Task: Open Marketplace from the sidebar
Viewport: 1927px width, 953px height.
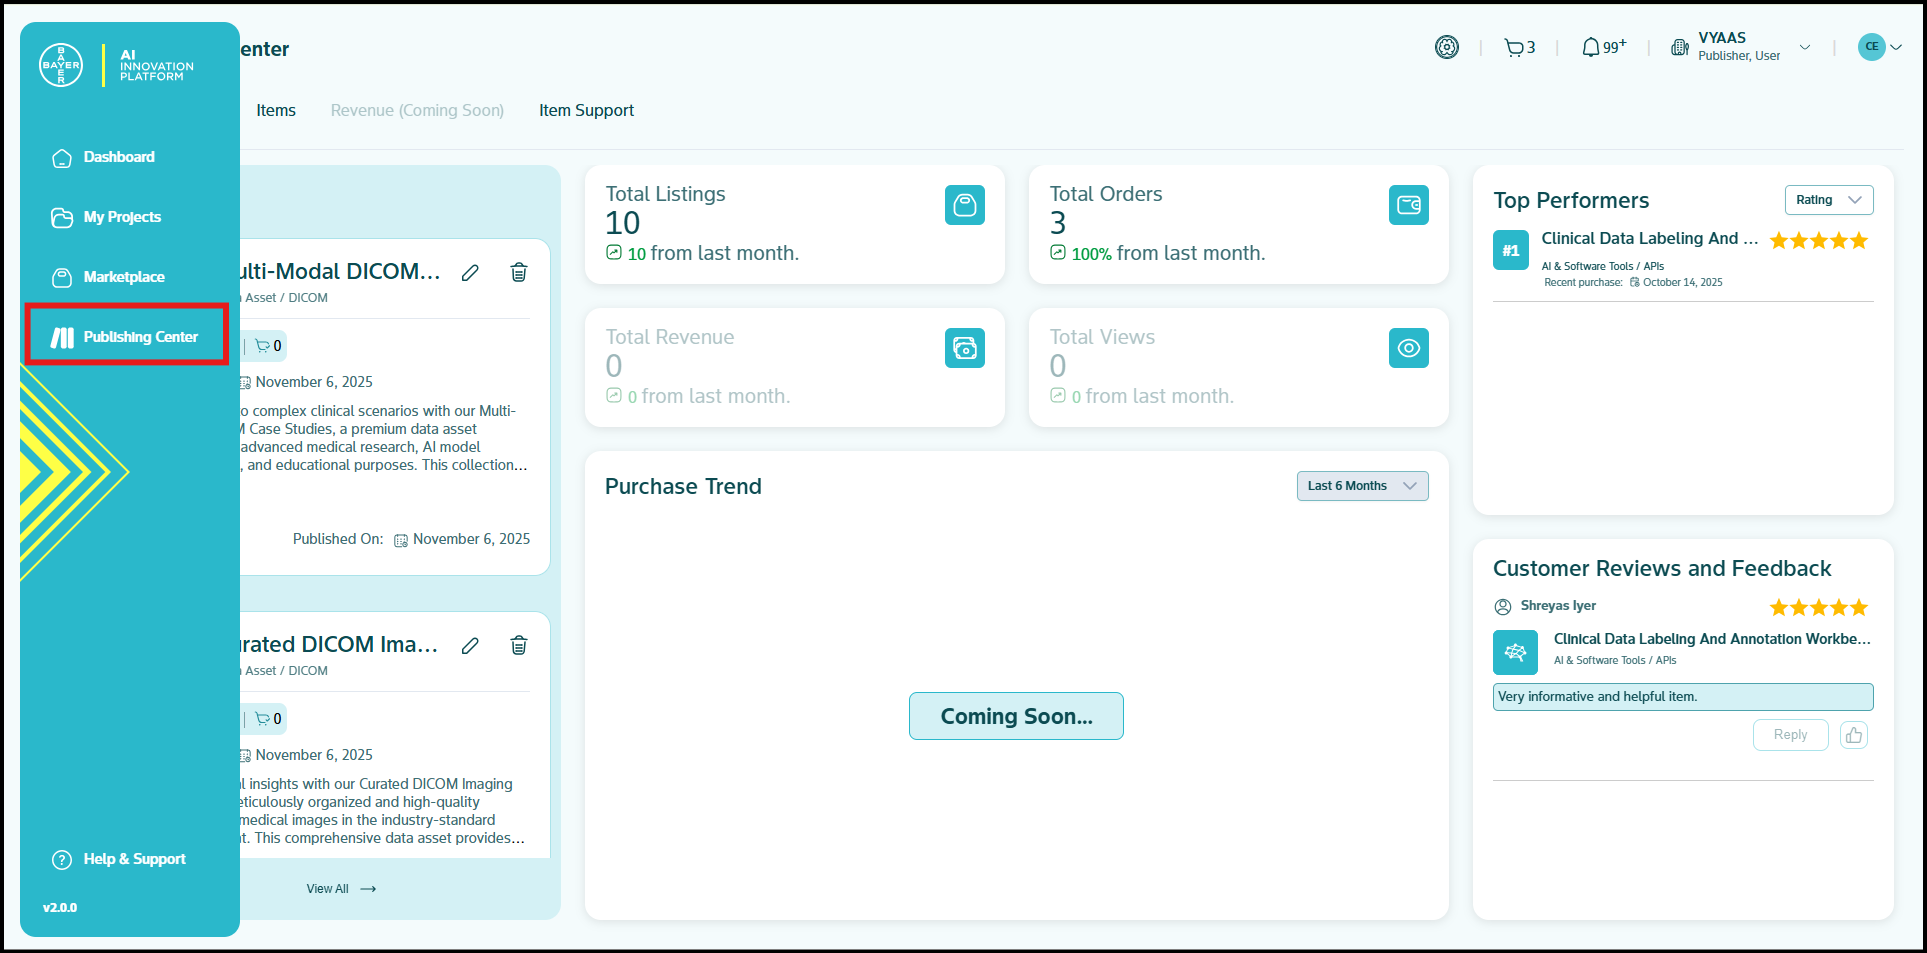Action: pos(124,277)
